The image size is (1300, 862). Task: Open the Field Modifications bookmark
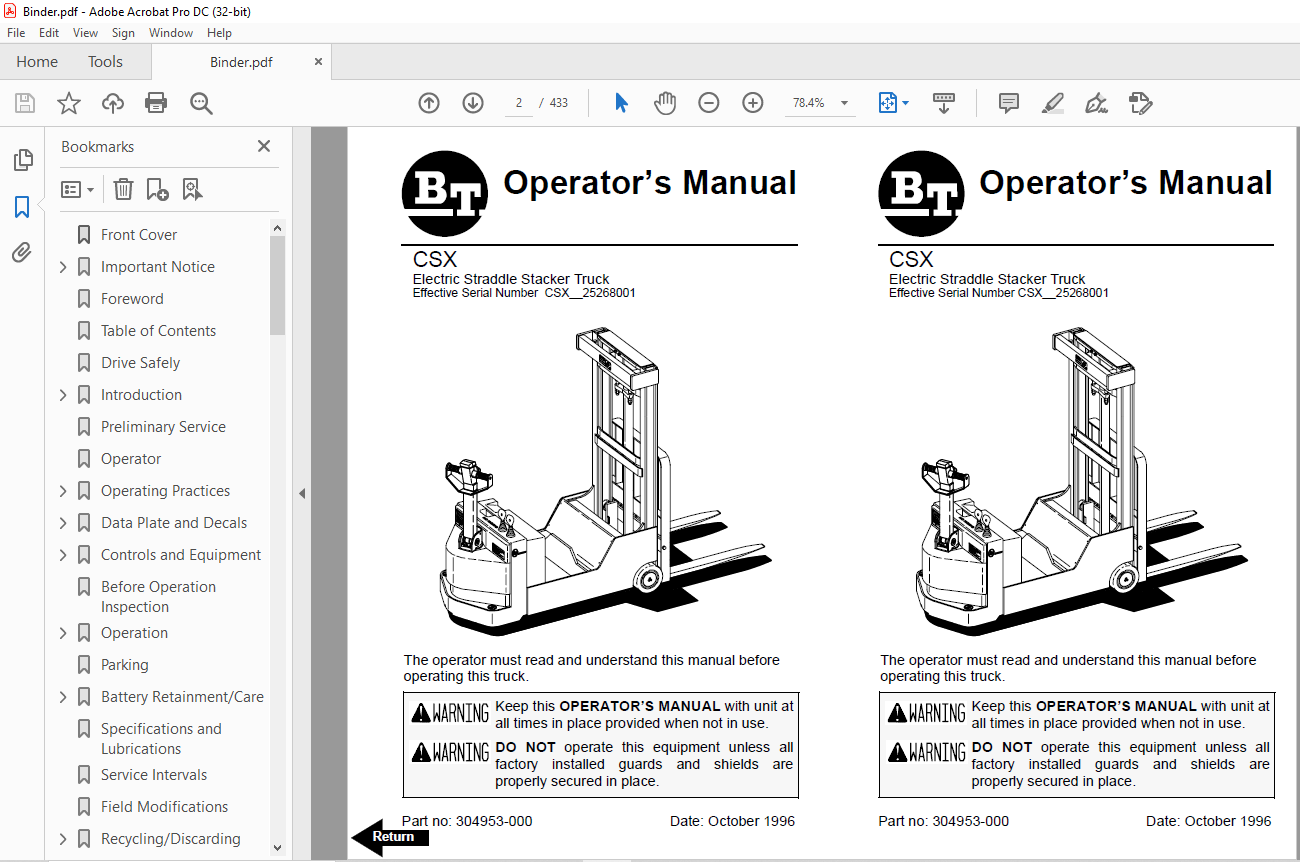coord(164,807)
